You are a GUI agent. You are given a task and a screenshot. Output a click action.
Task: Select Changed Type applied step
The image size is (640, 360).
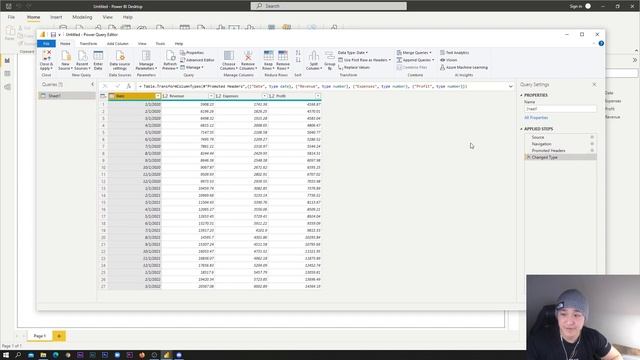coord(560,157)
